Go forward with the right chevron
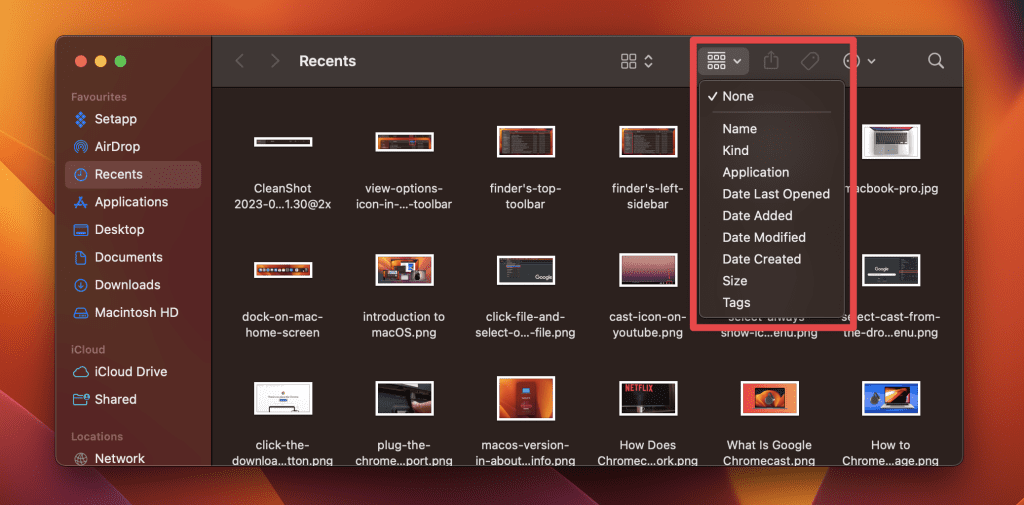The width and height of the screenshot is (1024, 505). 274,61
